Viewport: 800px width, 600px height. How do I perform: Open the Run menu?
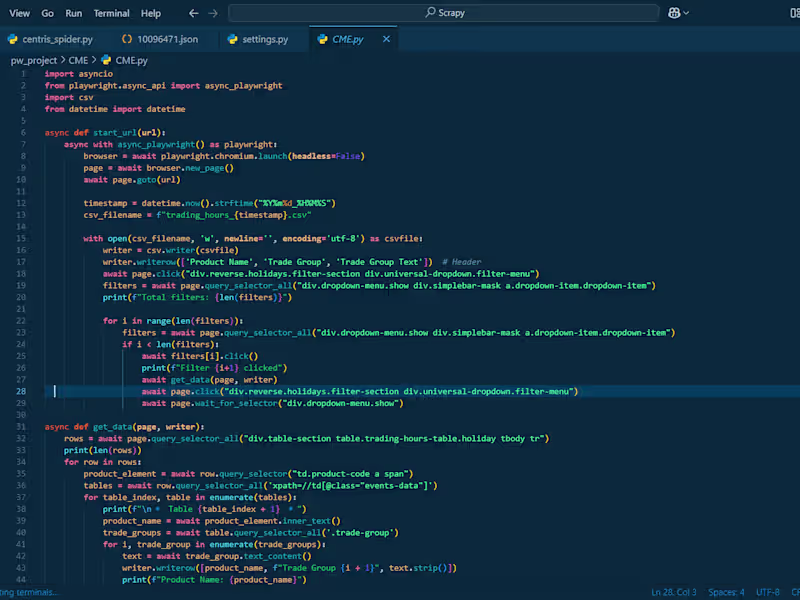coord(73,13)
